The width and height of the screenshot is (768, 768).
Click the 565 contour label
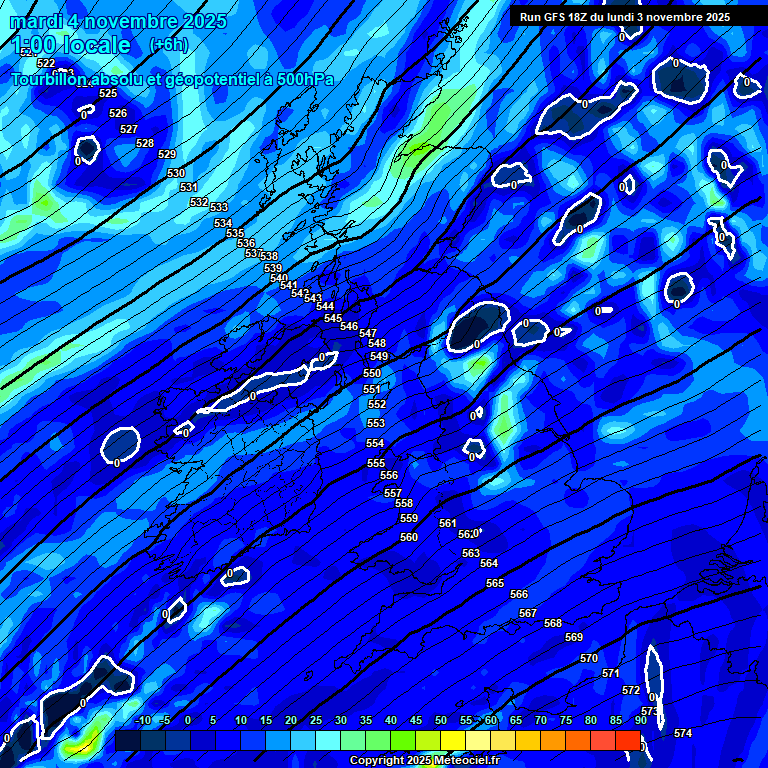(x=495, y=583)
